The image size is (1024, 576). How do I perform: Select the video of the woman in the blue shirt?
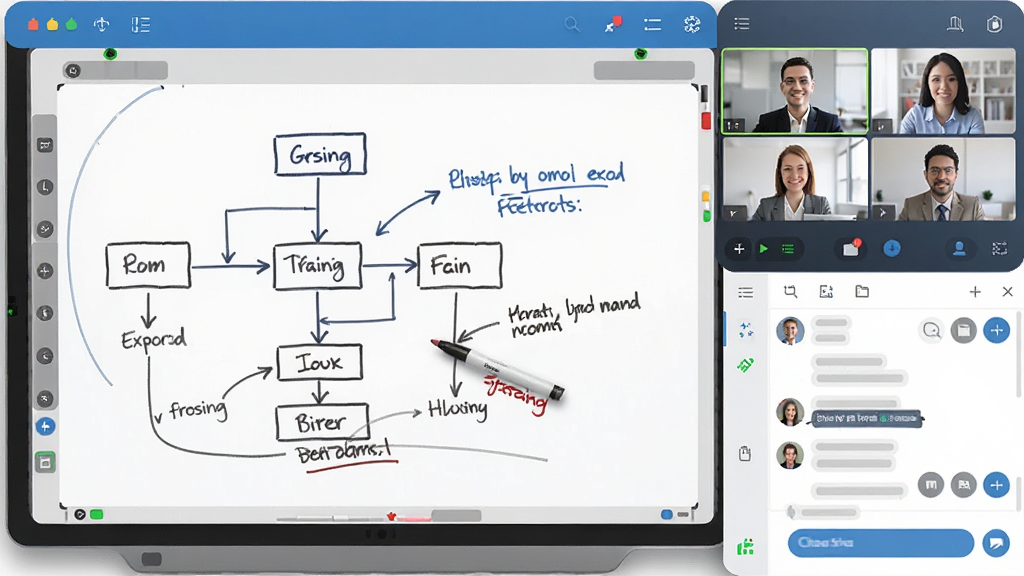pyautogui.click(x=944, y=91)
